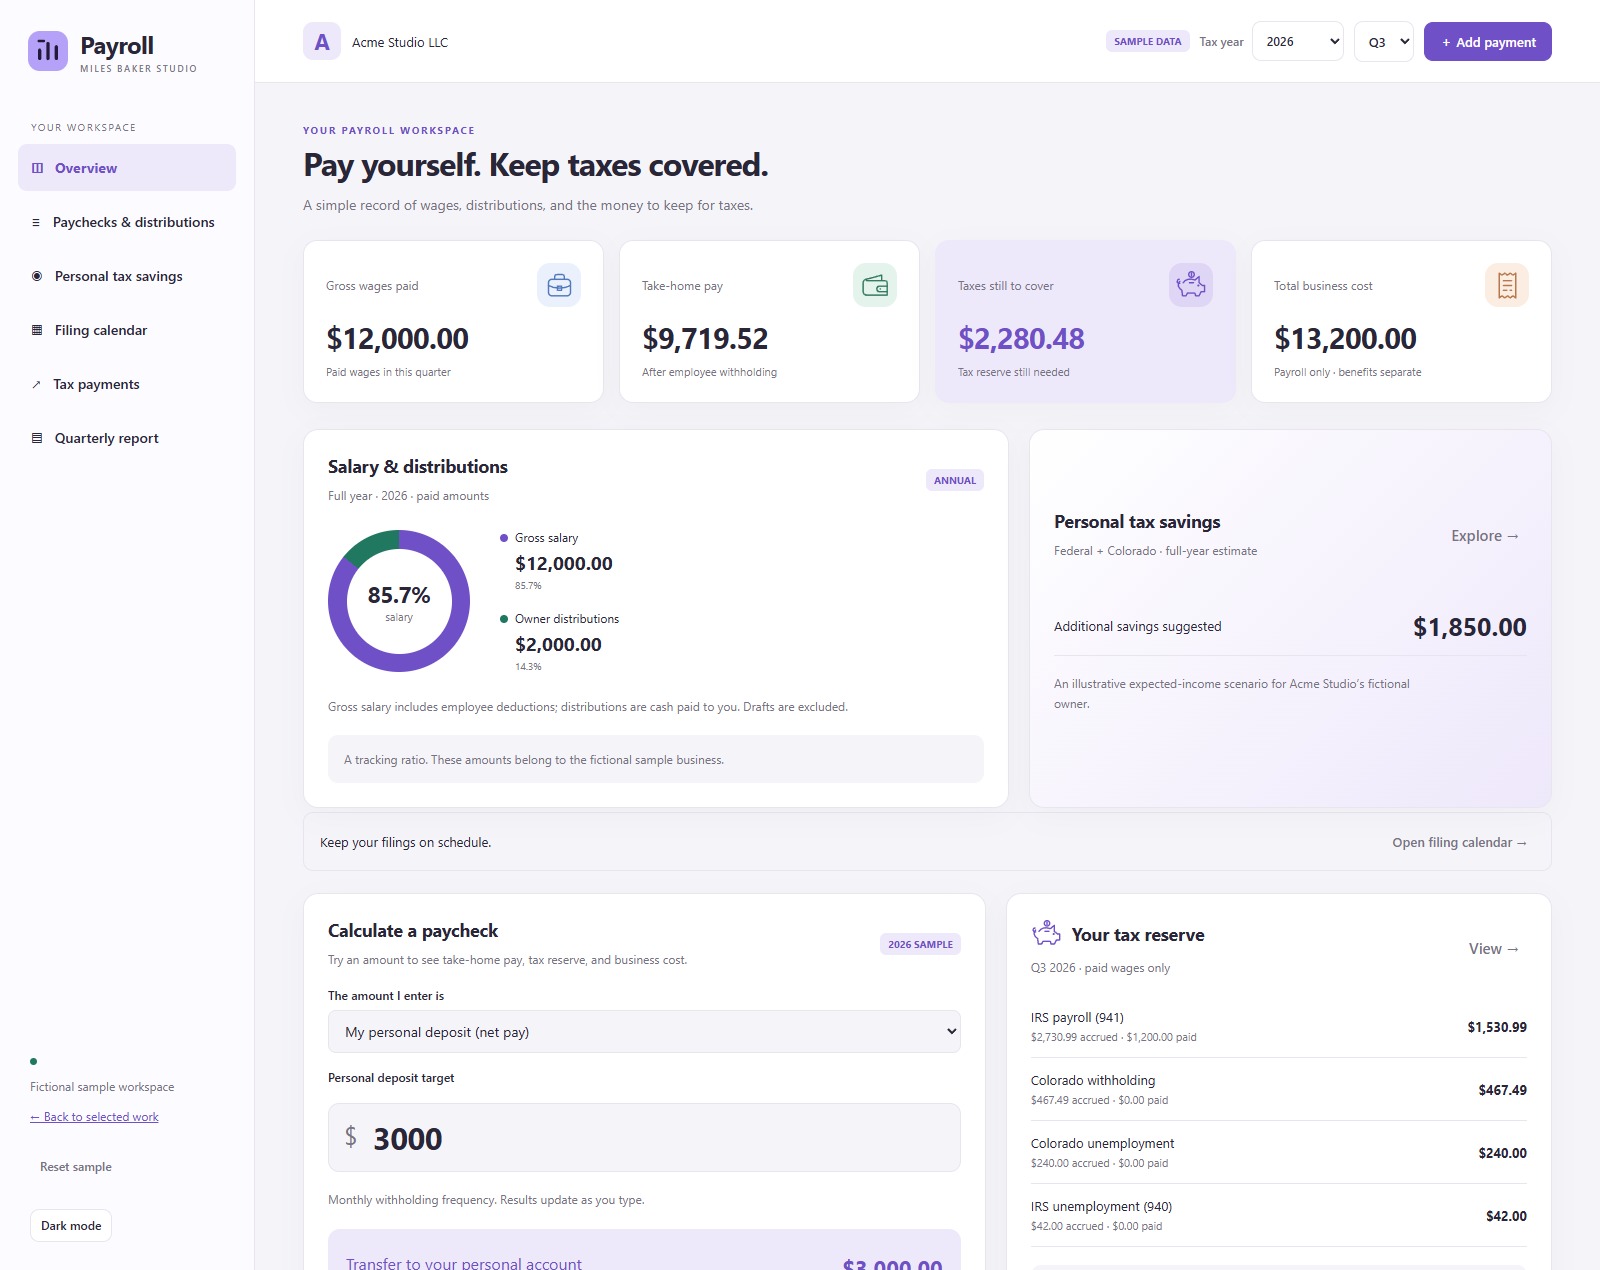Click the Overview sidebar icon
Viewport: 1600px width, 1270px height.
click(x=37, y=168)
